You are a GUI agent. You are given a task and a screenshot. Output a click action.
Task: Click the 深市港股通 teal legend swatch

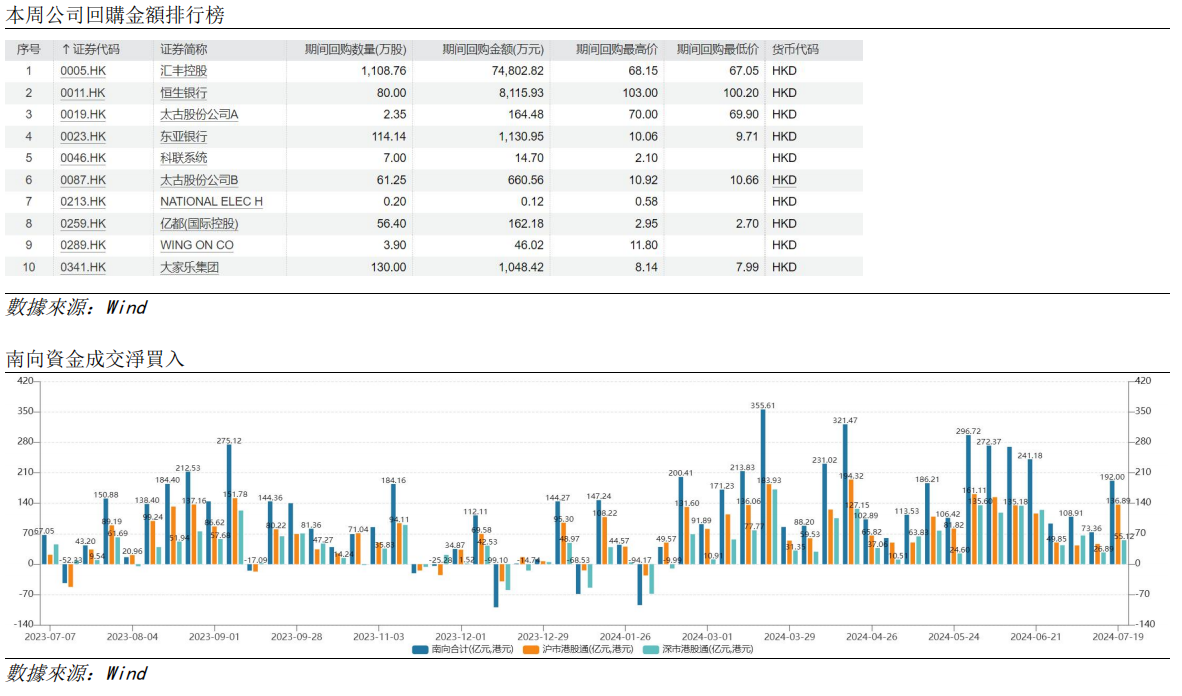651,649
